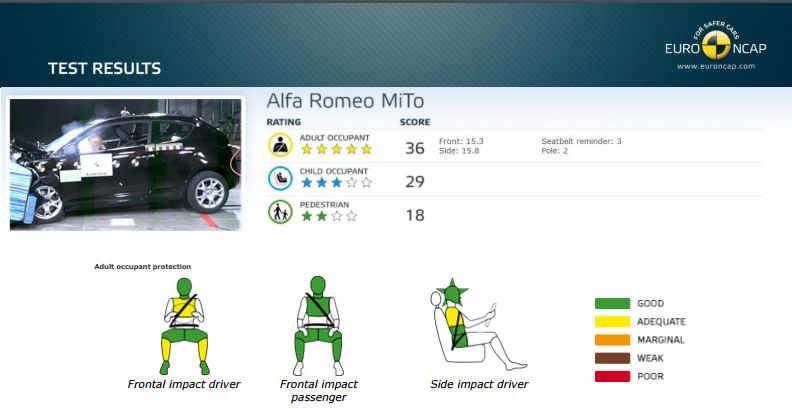Click the red POOR legend swatch
This screenshot has width=792, height=409.
tap(612, 376)
